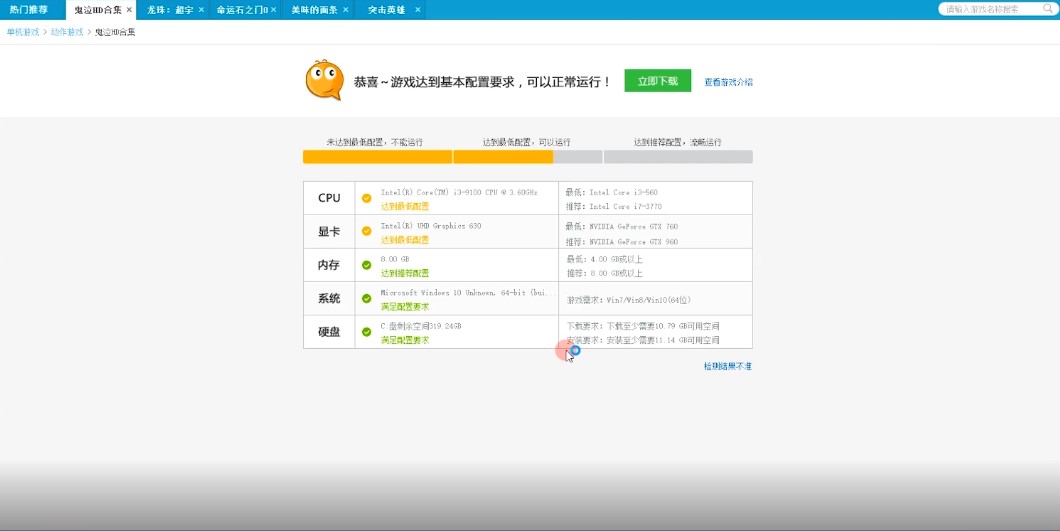
Task: Click the orange mascot speech-bubble icon
Action: 323,81
